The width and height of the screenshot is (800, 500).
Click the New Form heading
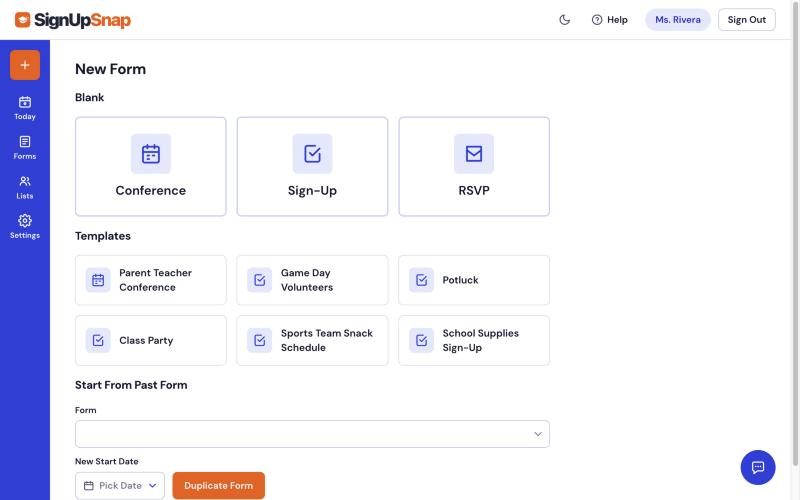pyautogui.click(x=110, y=69)
